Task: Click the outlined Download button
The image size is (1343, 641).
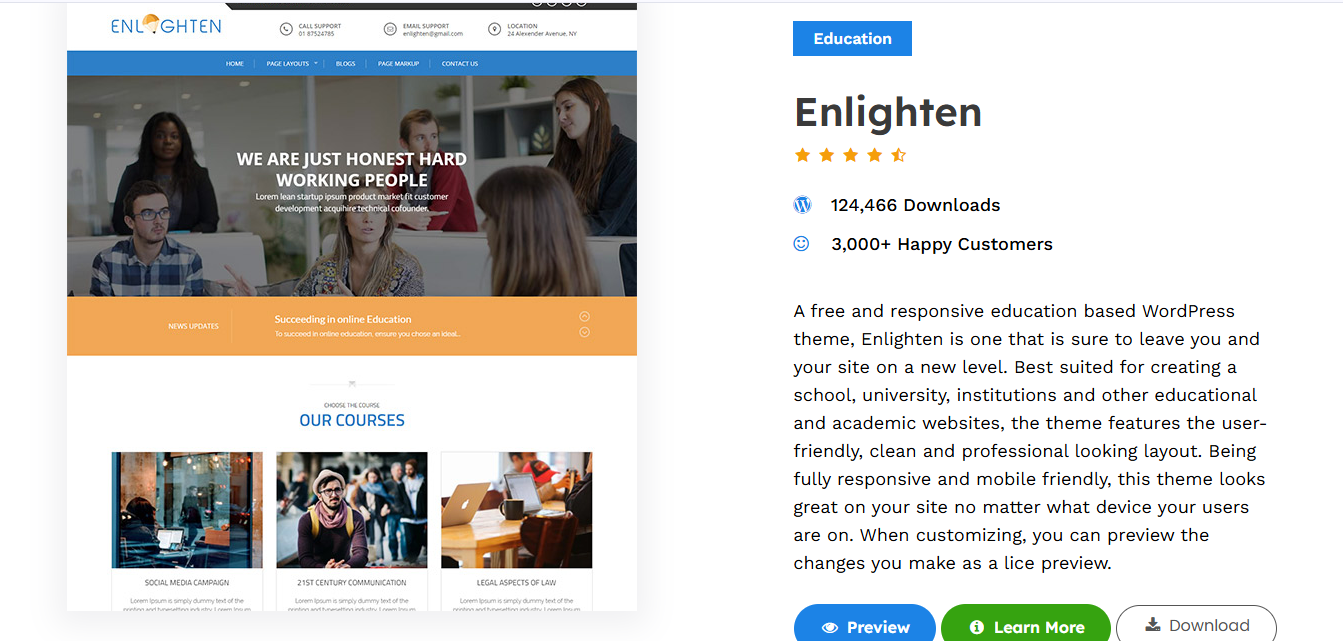Action: [x=1196, y=624]
